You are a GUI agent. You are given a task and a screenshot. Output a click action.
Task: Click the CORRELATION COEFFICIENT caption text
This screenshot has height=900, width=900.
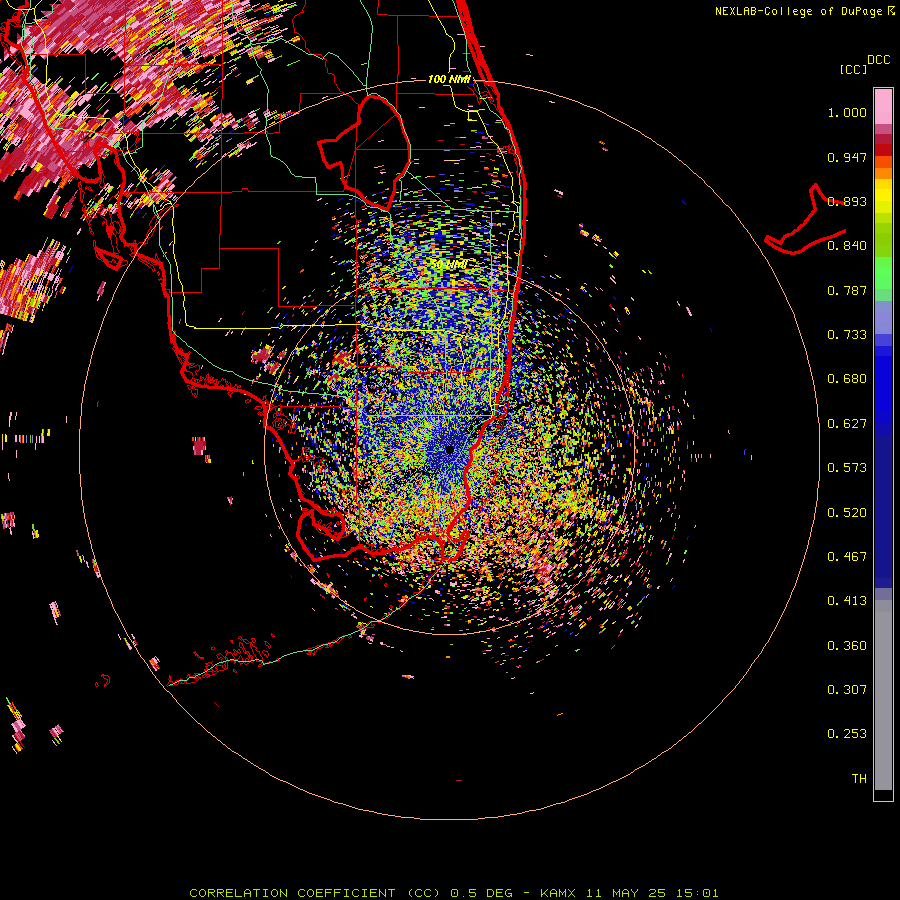pyautogui.click(x=292, y=893)
